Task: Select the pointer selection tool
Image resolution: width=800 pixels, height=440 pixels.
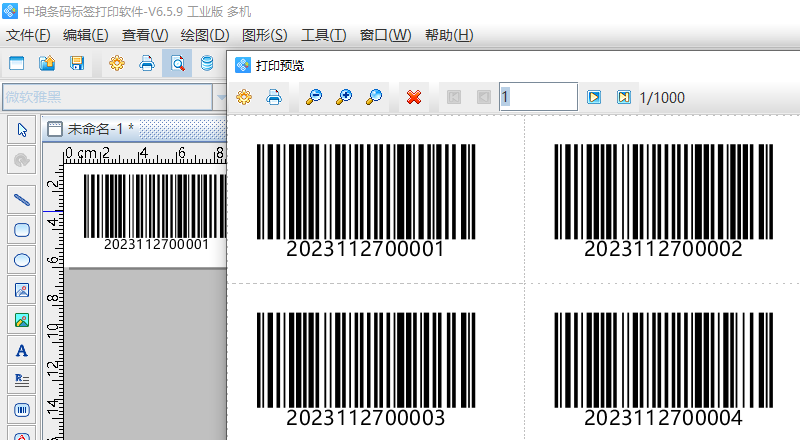Action: [21, 130]
